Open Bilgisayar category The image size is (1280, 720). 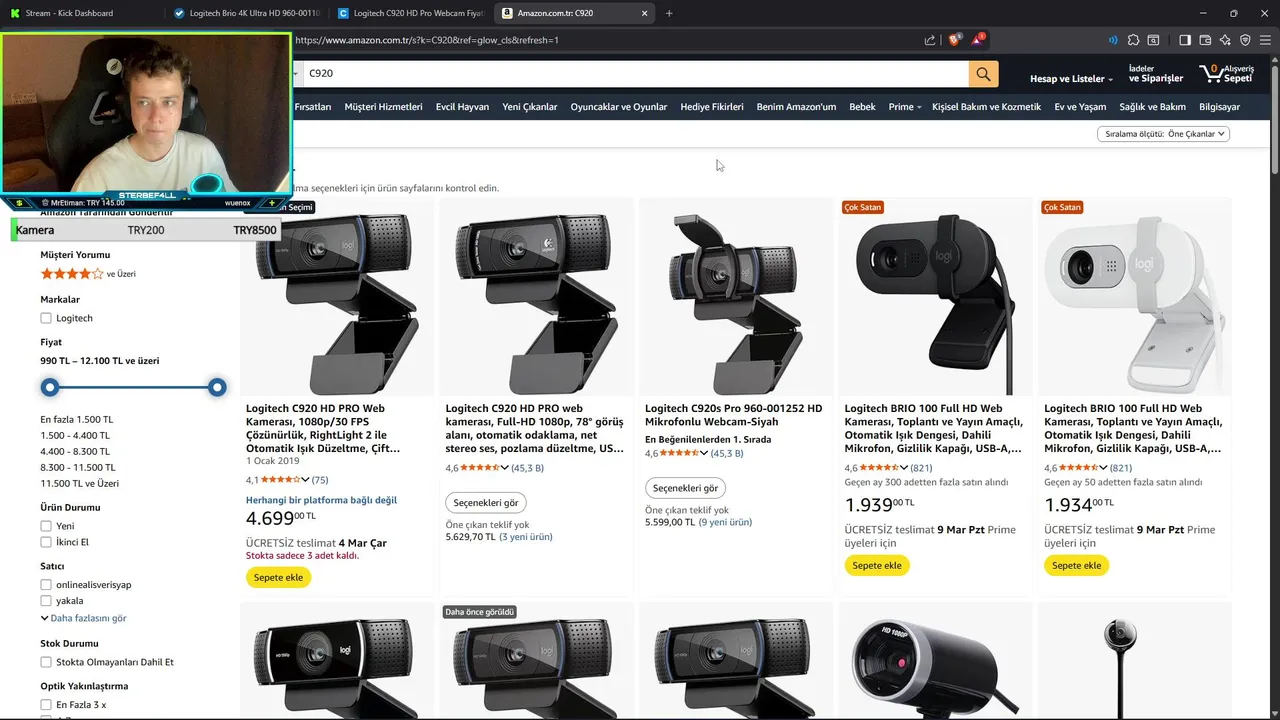pyautogui.click(x=1219, y=107)
